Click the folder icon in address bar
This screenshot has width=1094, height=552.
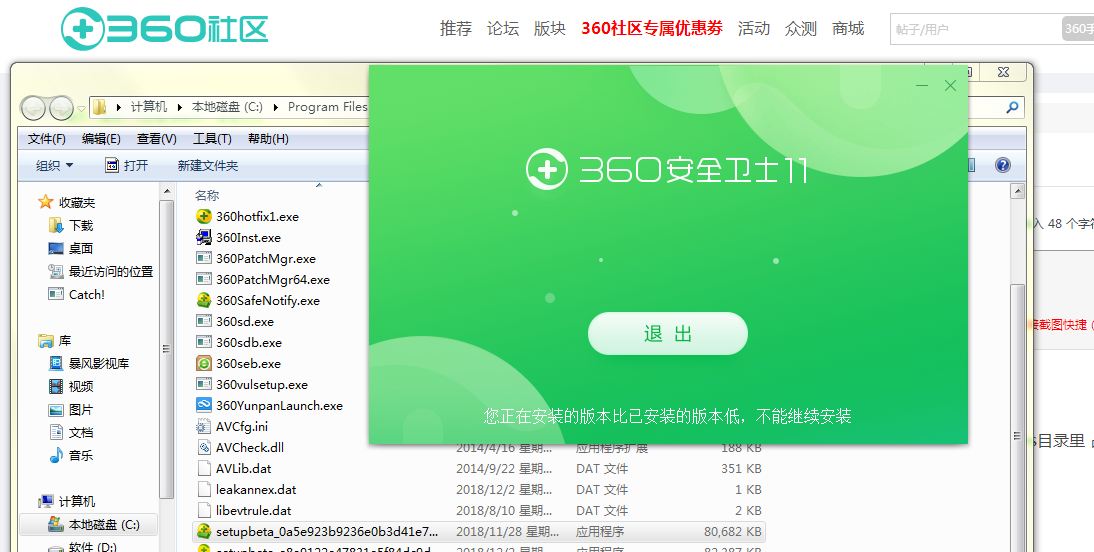click(100, 107)
